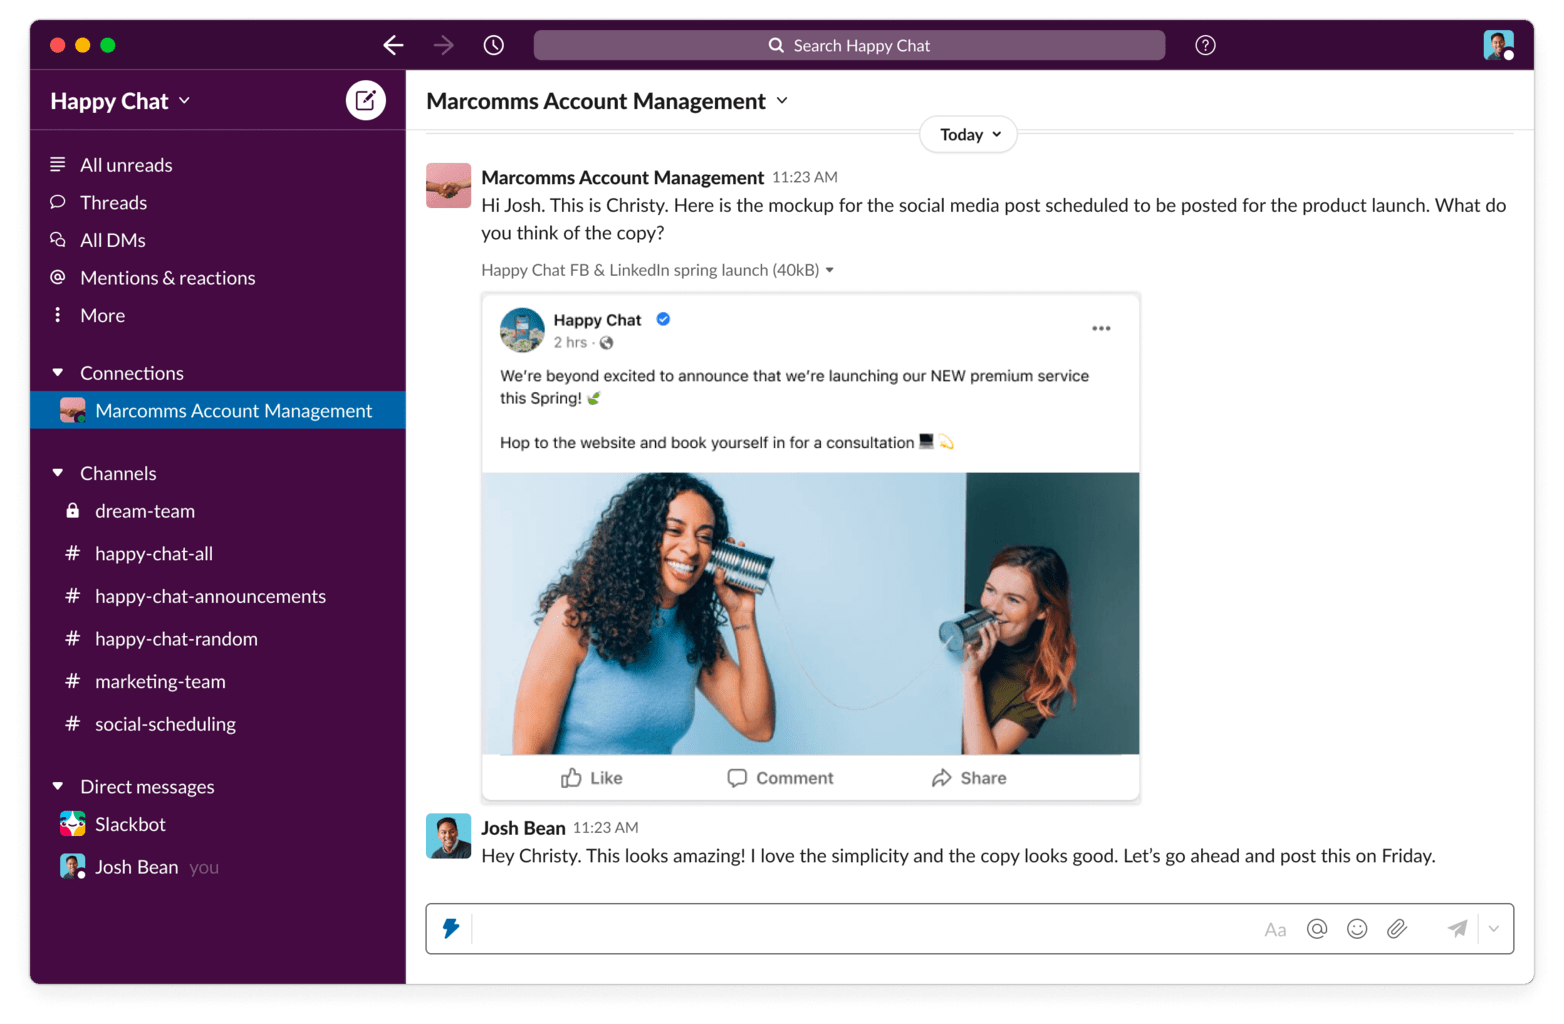Click the Search Happy Chat field
1564x1024 pixels.
click(849, 45)
